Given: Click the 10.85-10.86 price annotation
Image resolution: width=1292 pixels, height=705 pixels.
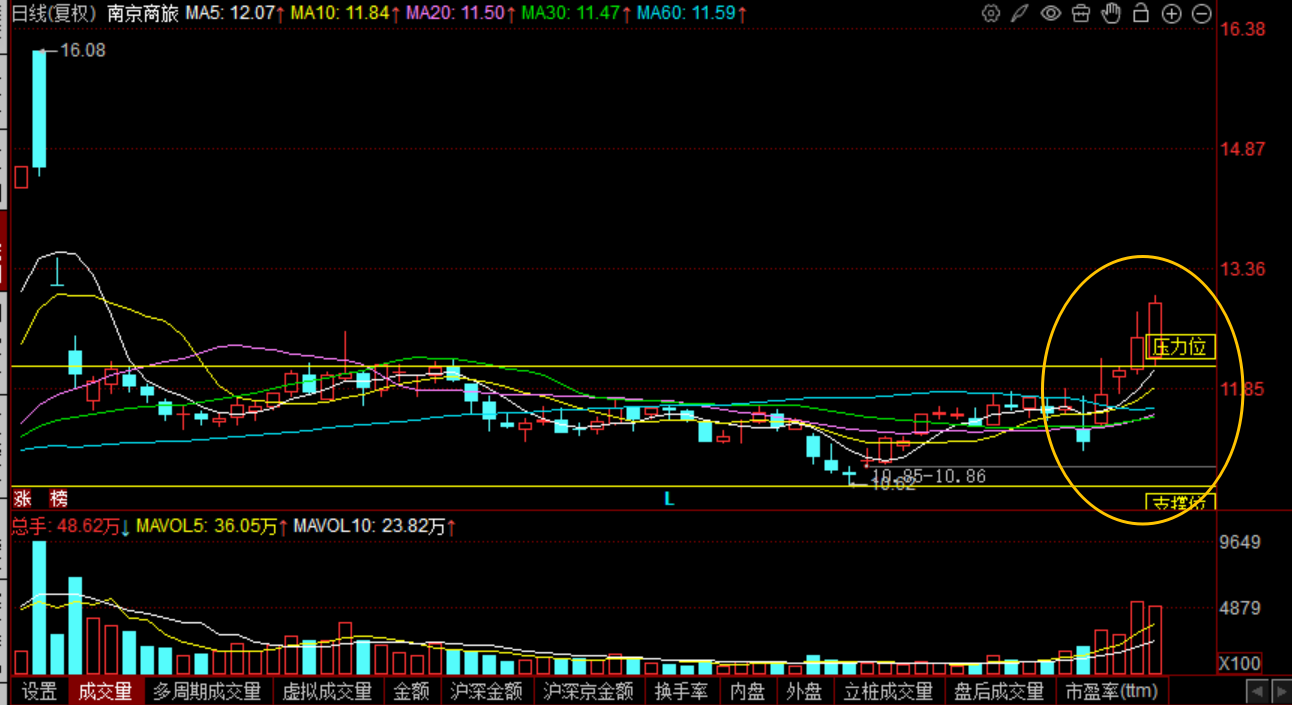Looking at the screenshot, I should tap(929, 476).
